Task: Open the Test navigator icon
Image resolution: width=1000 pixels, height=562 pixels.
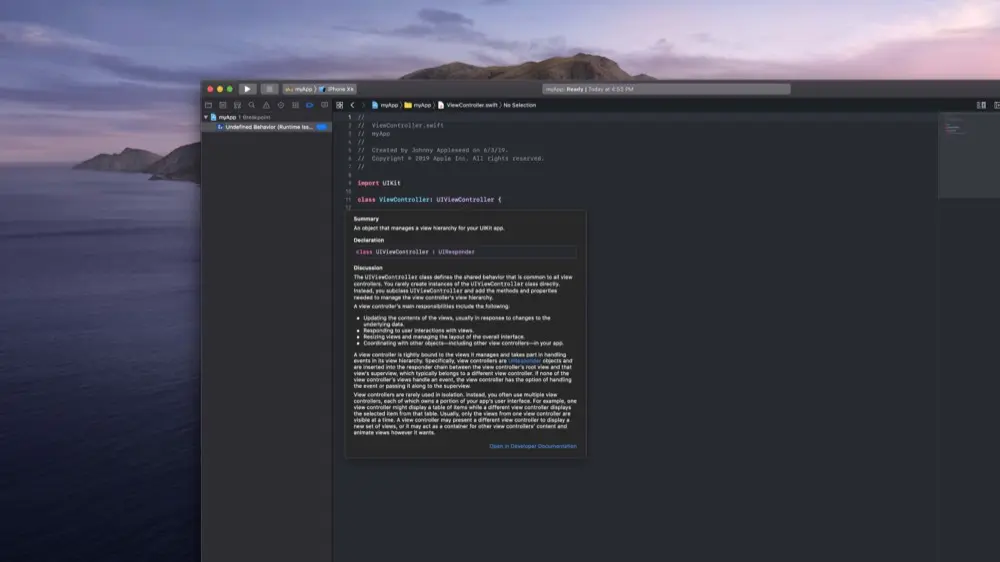Action: tap(281, 105)
